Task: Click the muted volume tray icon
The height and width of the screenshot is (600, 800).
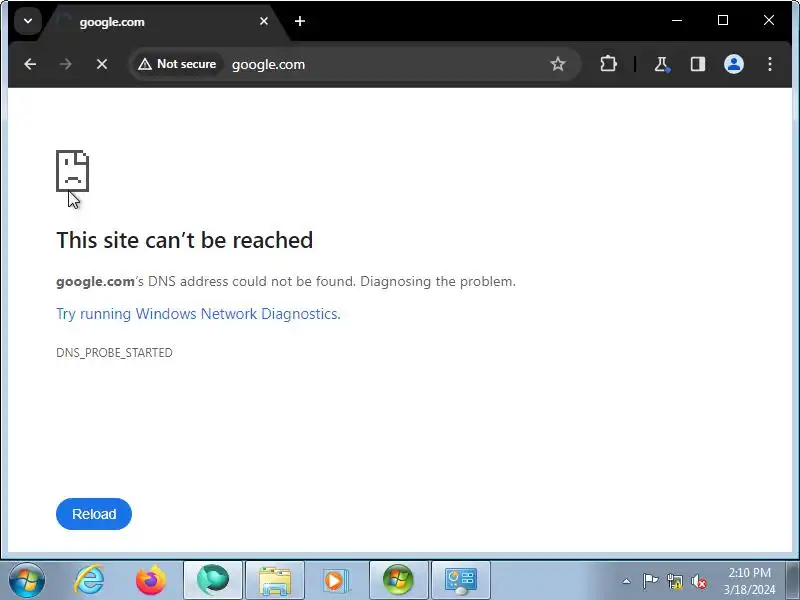Action: 699,581
